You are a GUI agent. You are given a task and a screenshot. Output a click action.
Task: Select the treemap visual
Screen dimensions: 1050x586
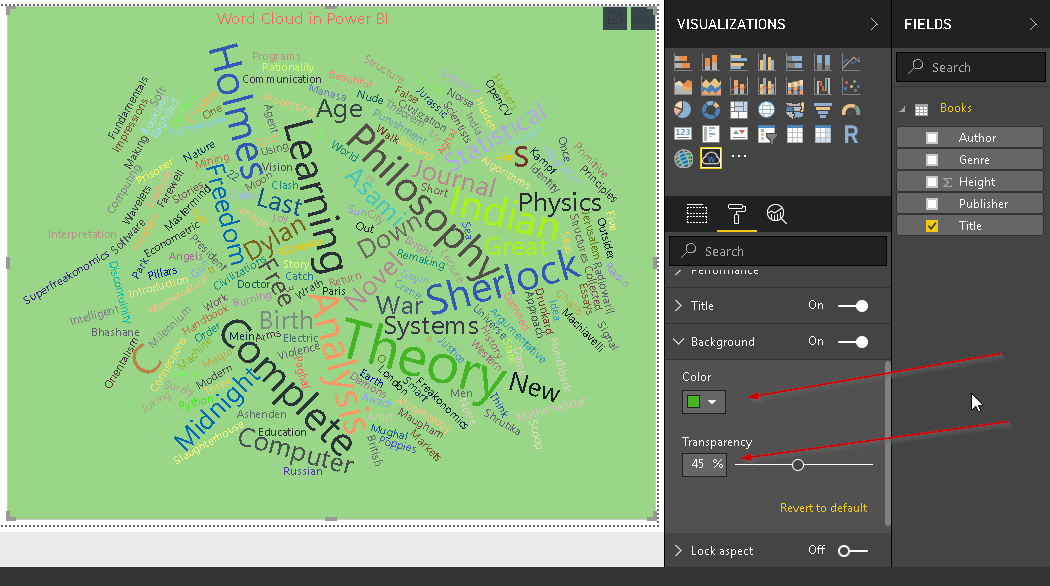pos(739,110)
